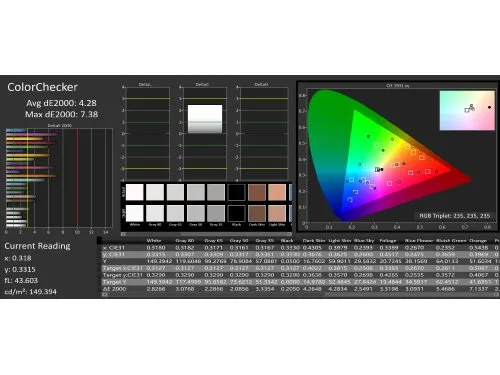The image size is (500, 375).
Task: Select the Gray 50 actual swatch
Action: click(196, 192)
